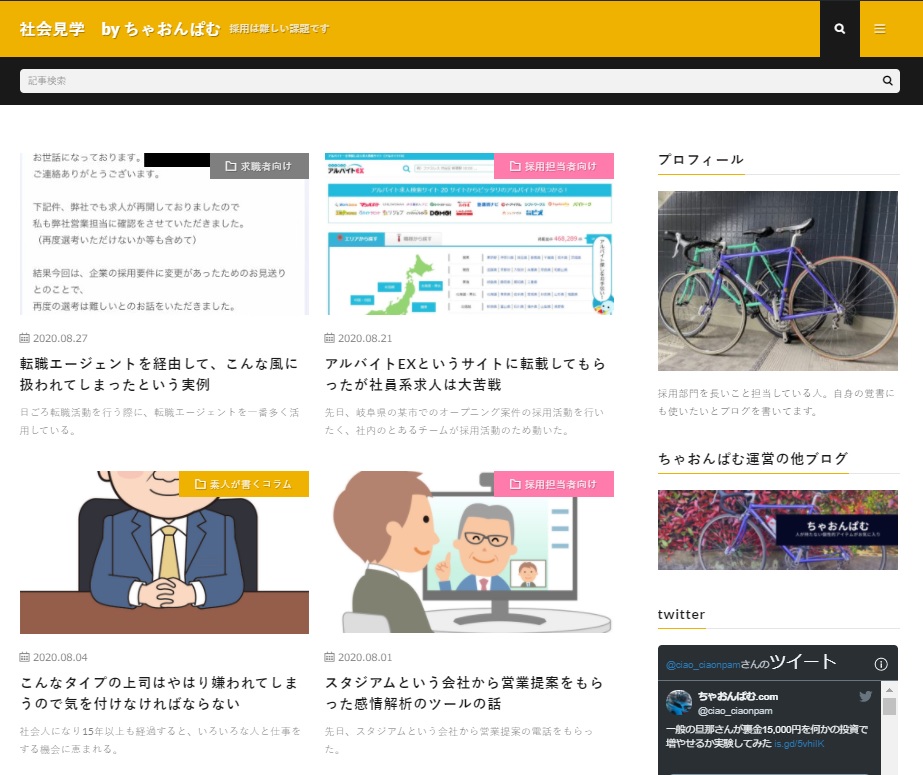
Task: Open 採用担当者向け tag on アルバイトEX article
Action: click(553, 166)
